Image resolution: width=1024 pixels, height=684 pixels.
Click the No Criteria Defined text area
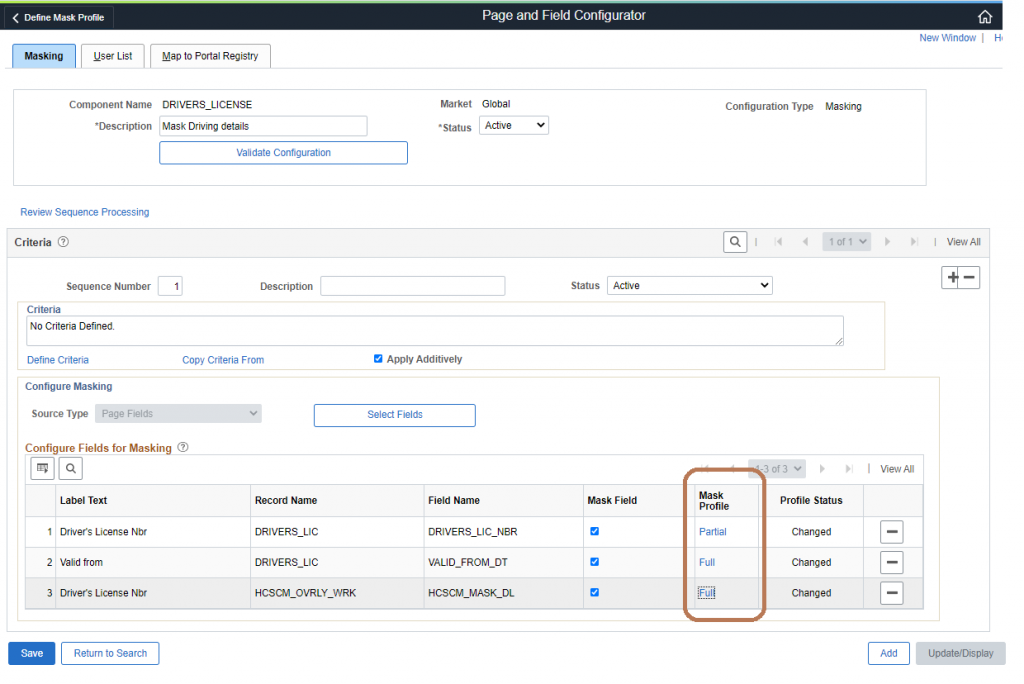click(435, 331)
